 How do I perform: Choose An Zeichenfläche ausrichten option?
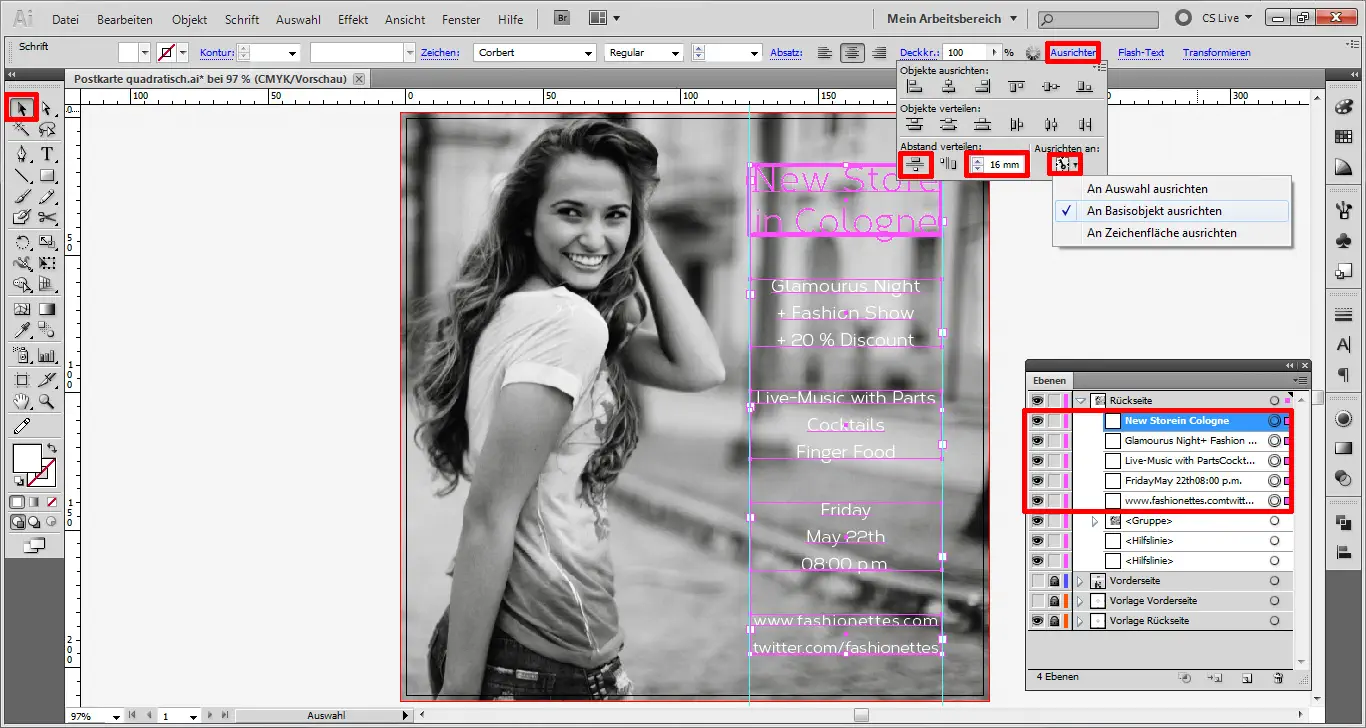pyautogui.click(x=1161, y=233)
